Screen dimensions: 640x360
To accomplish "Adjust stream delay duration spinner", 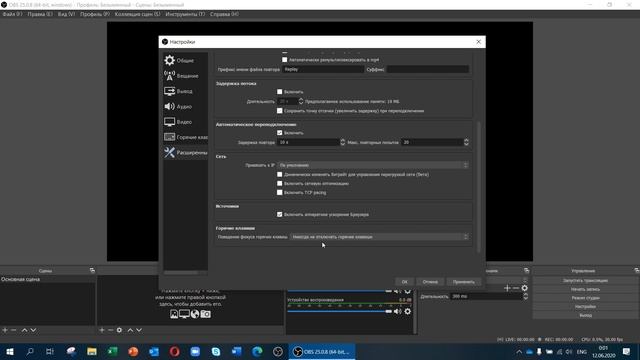I will [x=301, y=101].
